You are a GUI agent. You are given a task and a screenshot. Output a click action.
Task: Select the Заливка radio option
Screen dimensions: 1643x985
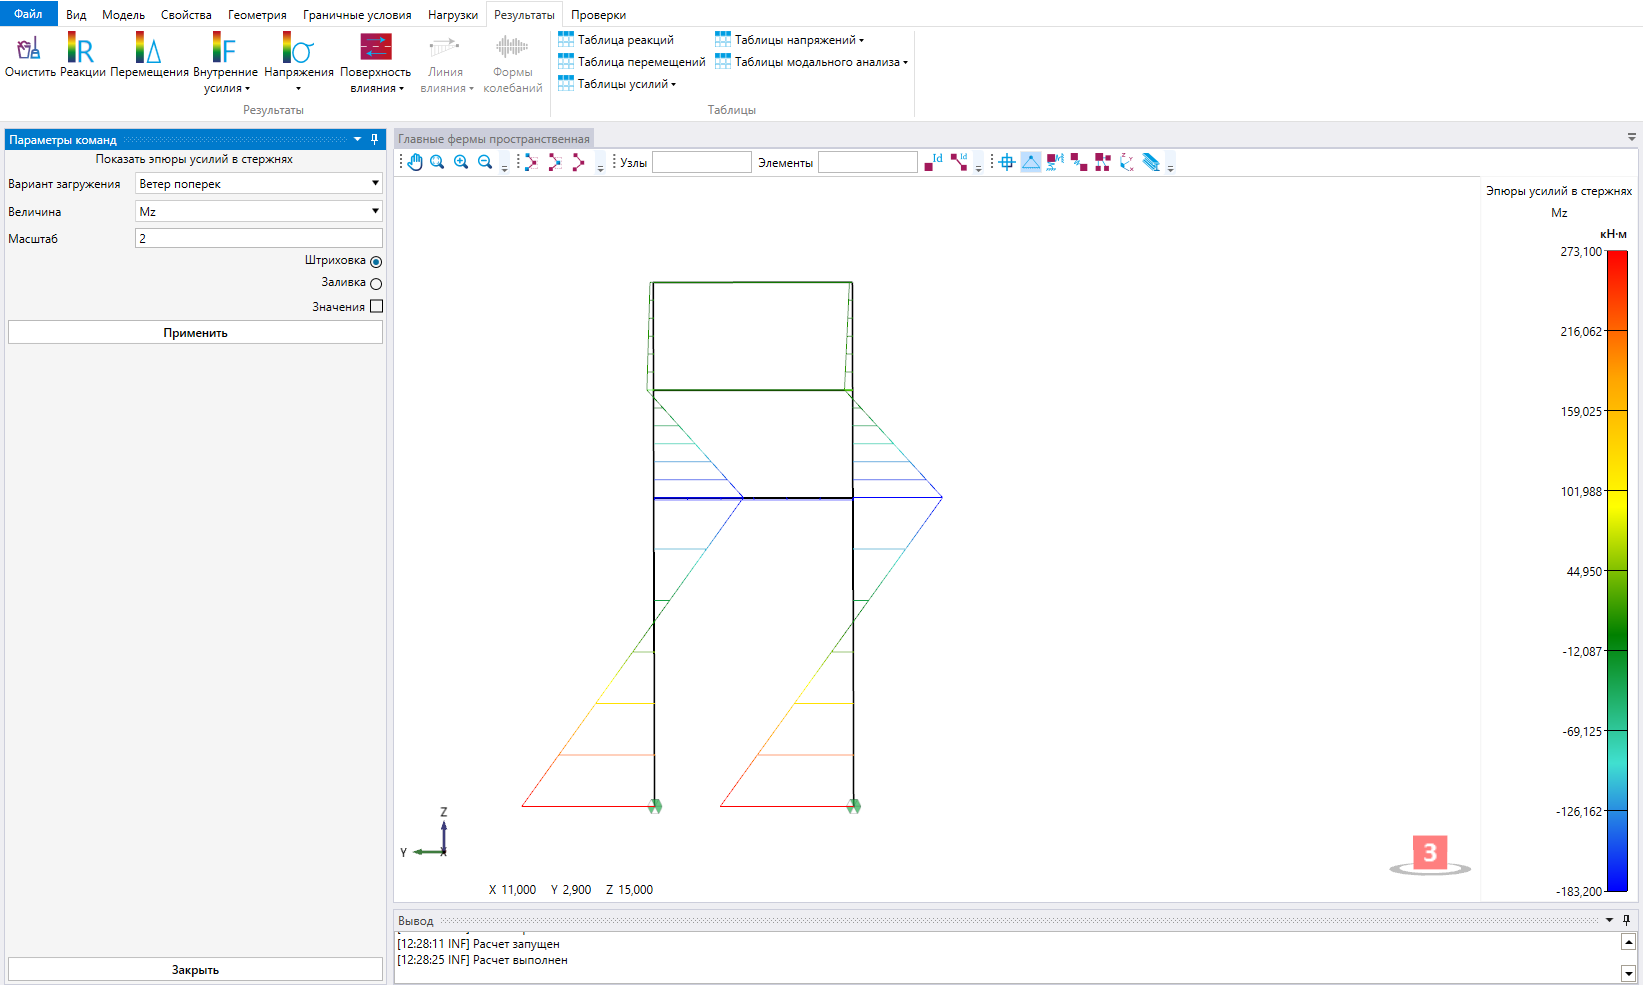pyautogui.click(x=376, y=284)
